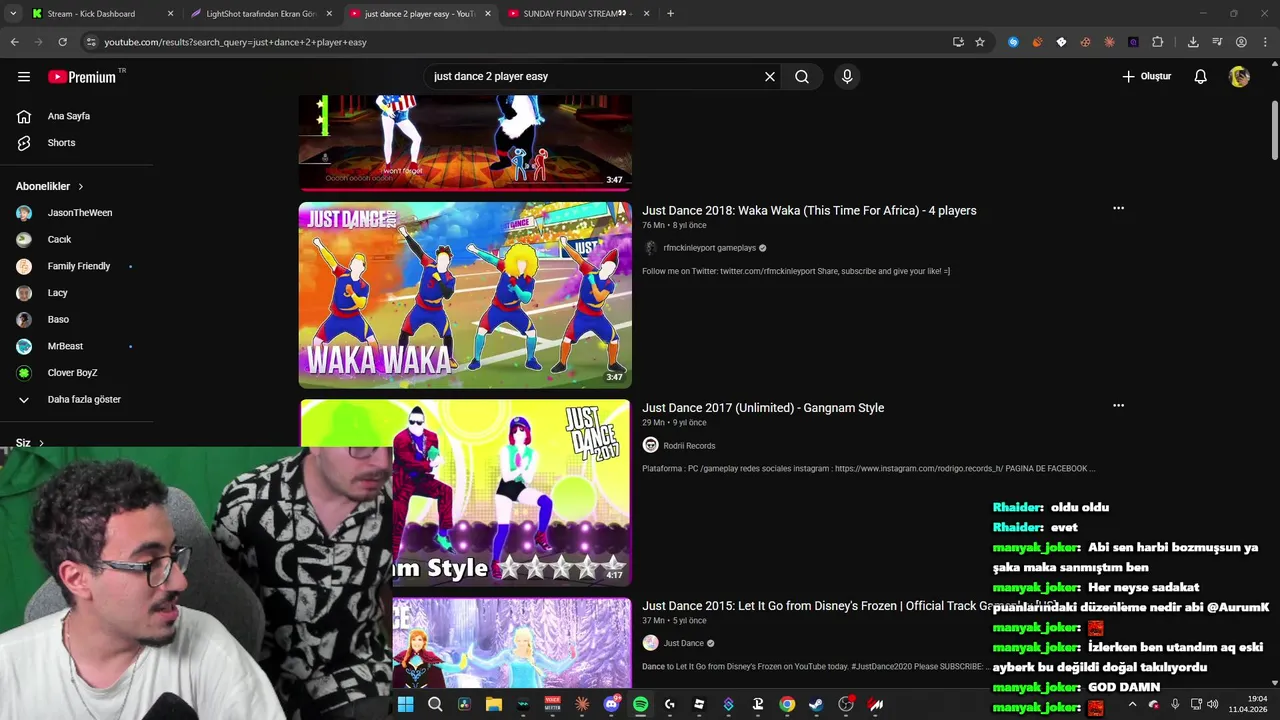This screenshot has width=1280, height=720.
Task: Expand the Abonelikler section
Action: (x=50, y=186)
